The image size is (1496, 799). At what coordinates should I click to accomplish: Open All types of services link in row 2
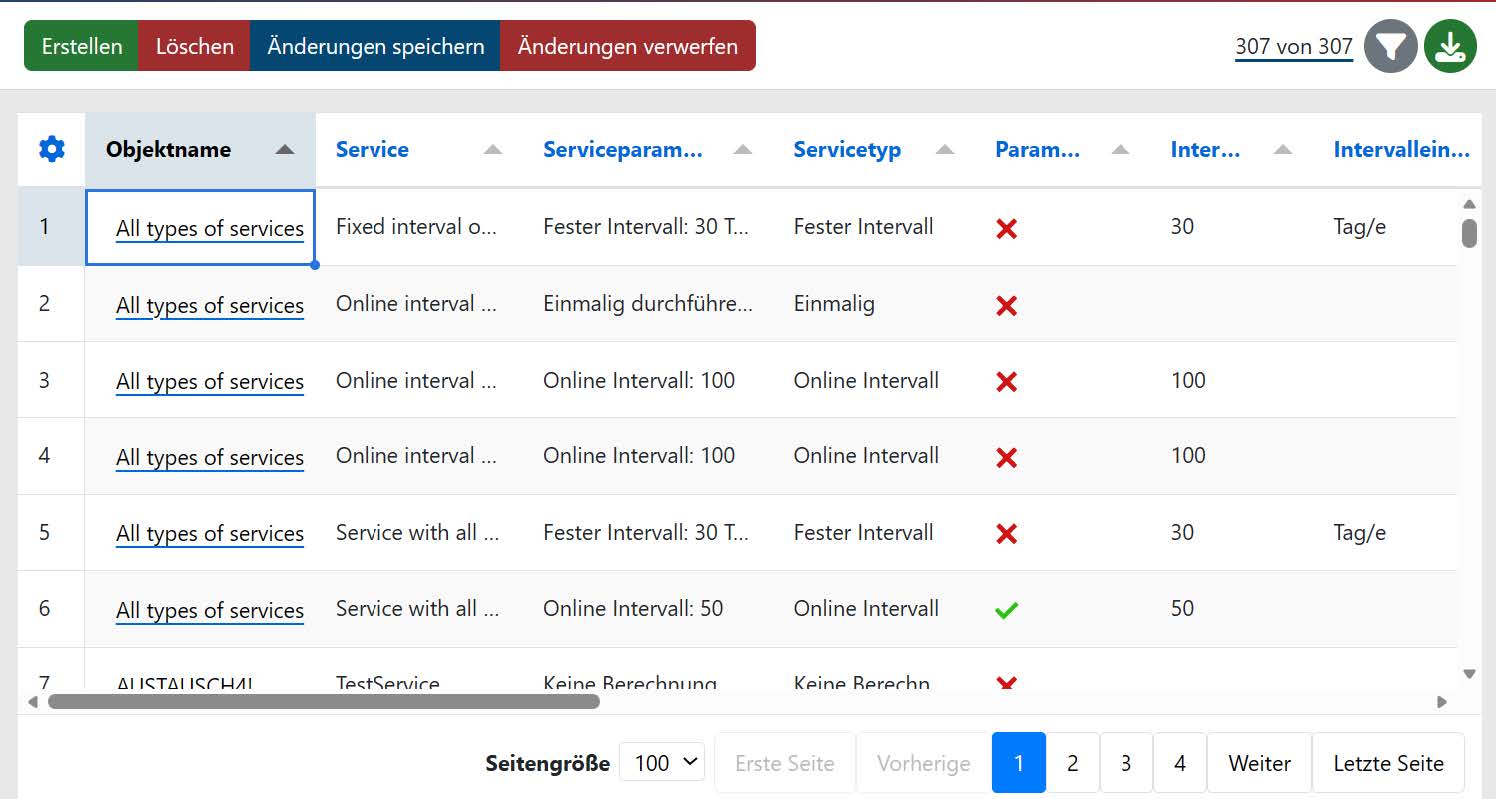210,306
